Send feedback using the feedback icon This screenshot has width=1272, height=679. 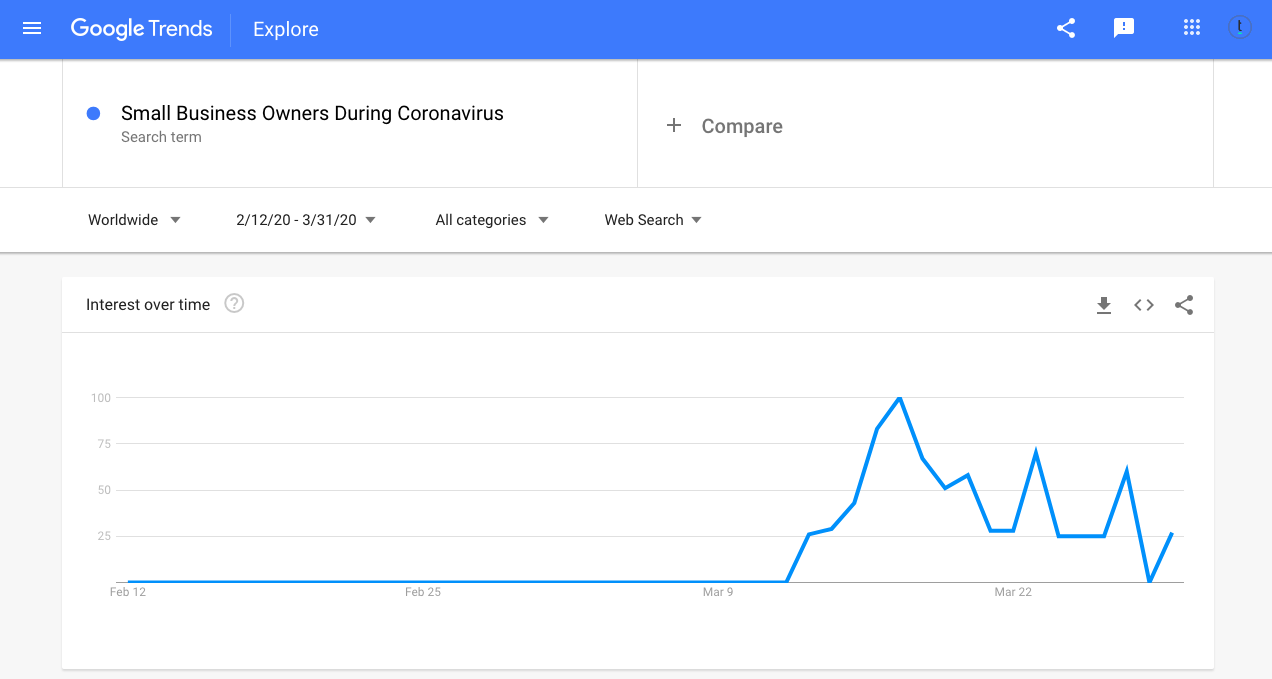[x=1124, y=28]
